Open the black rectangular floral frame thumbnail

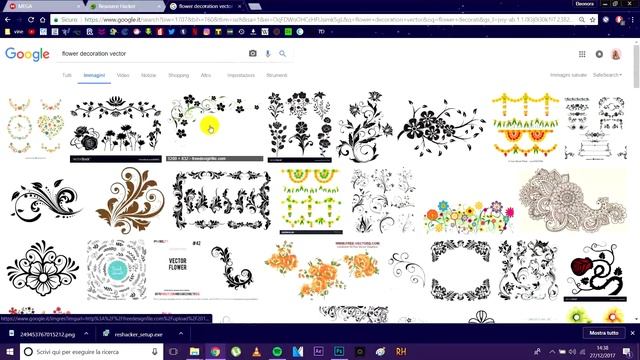coord(222,201)
